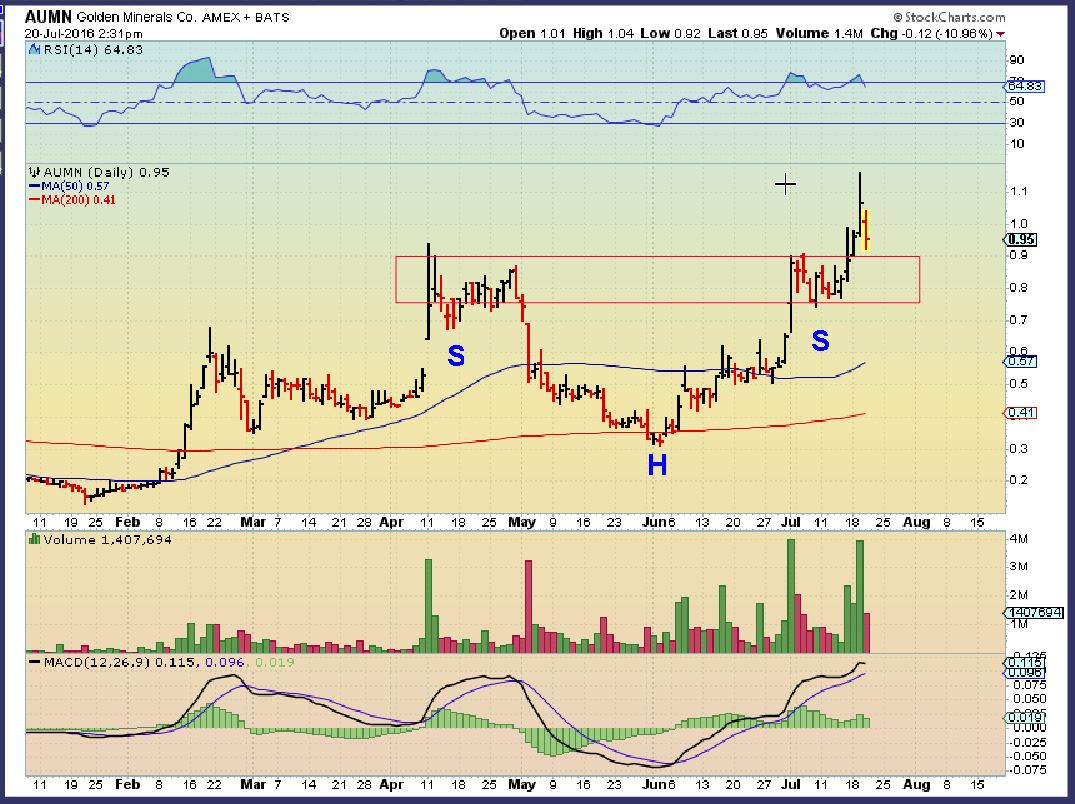This screenshot has width=1075, height=804.
Task: Click the 1407694 volume value tag
Action: click(x=1035, y=613)
